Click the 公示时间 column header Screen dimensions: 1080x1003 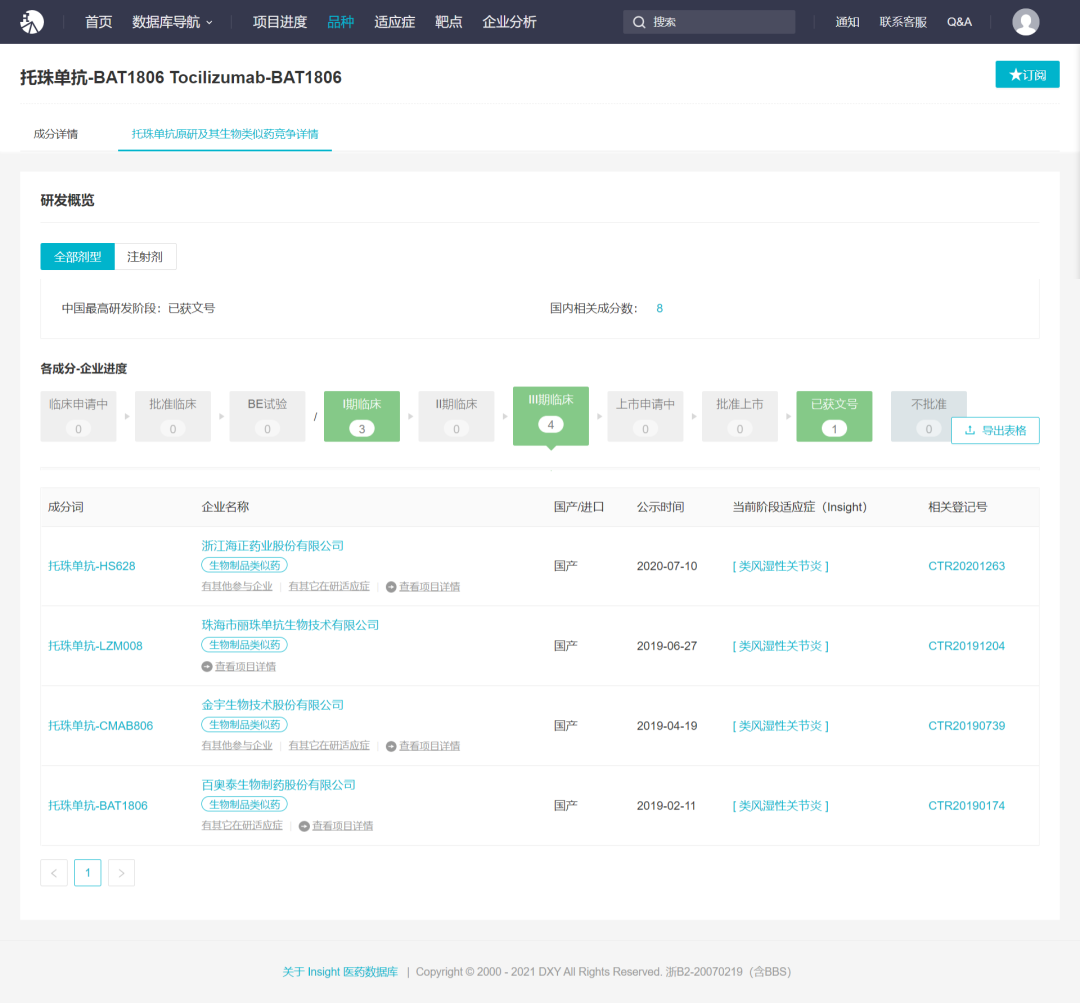pos(660,507)
